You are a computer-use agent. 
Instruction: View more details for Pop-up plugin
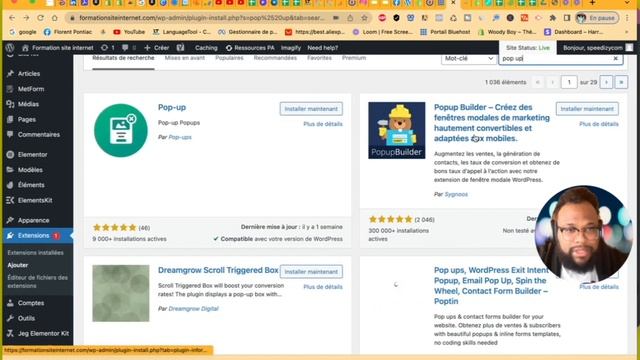323,124
